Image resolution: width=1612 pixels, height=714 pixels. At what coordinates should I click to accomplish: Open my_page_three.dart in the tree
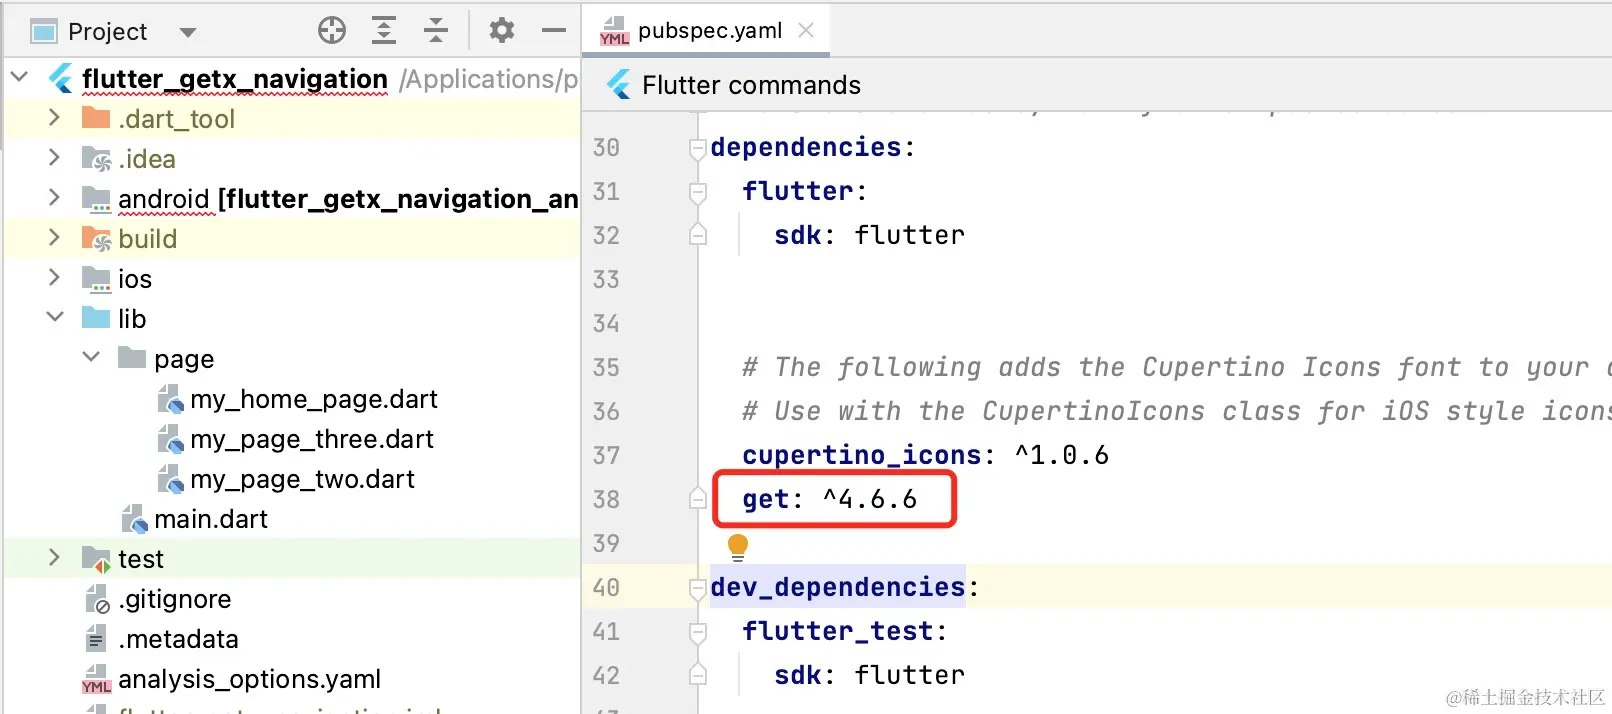click(x=312, y=439)
